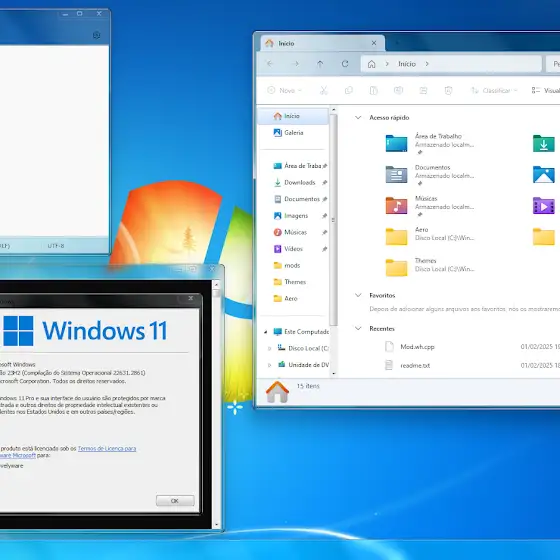
Task: Click the pin icon beside Downloads in sidebar
Action: coord(324,182)
